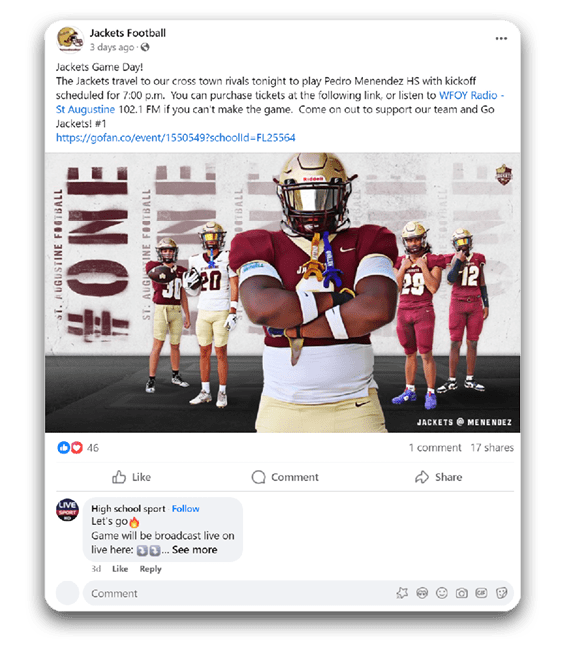Viewport: 572px width, 645px height.
Task: Click the globe public audience icon
Action: click(x=145, y=47)
